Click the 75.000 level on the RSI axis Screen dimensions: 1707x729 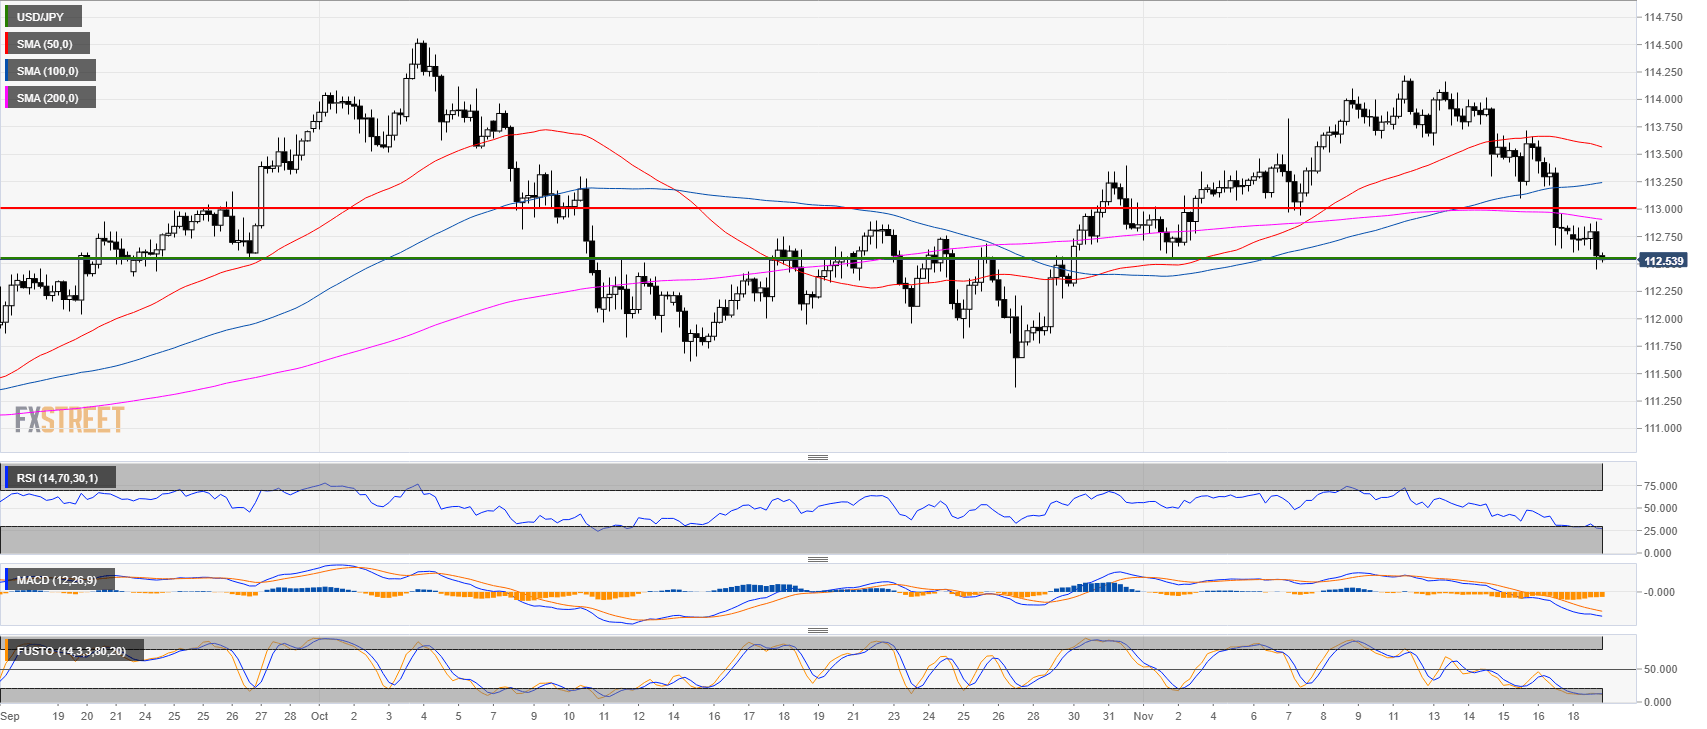(x=1660, y=486)
